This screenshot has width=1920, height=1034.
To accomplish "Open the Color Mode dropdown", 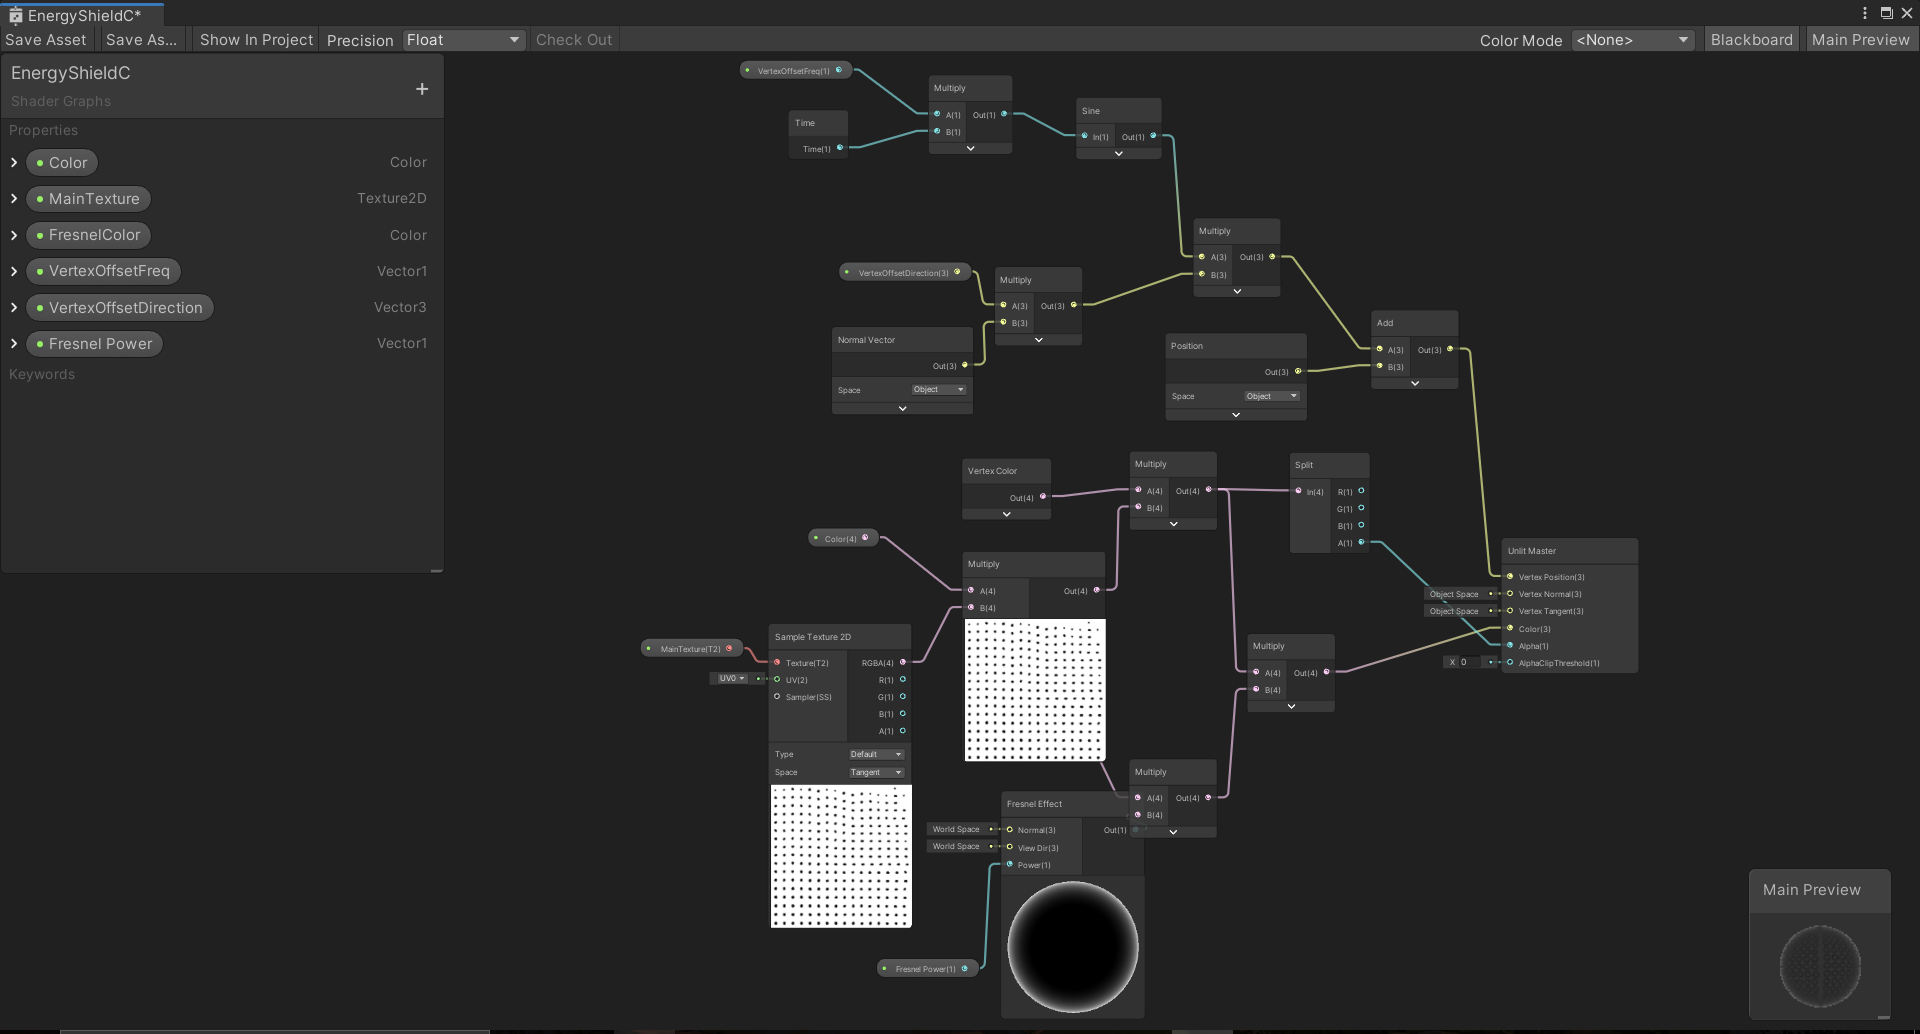I will 1630,40.
